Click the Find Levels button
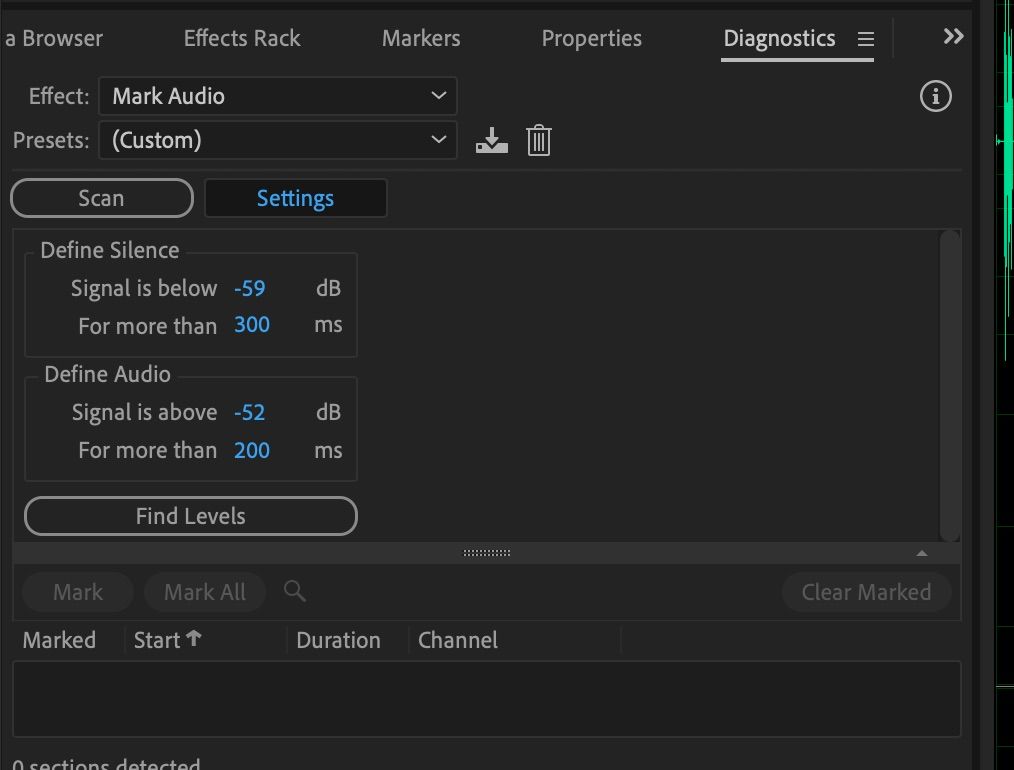Screen dimensions: 1014x770 pyautogui.click(x=190, y=516)
